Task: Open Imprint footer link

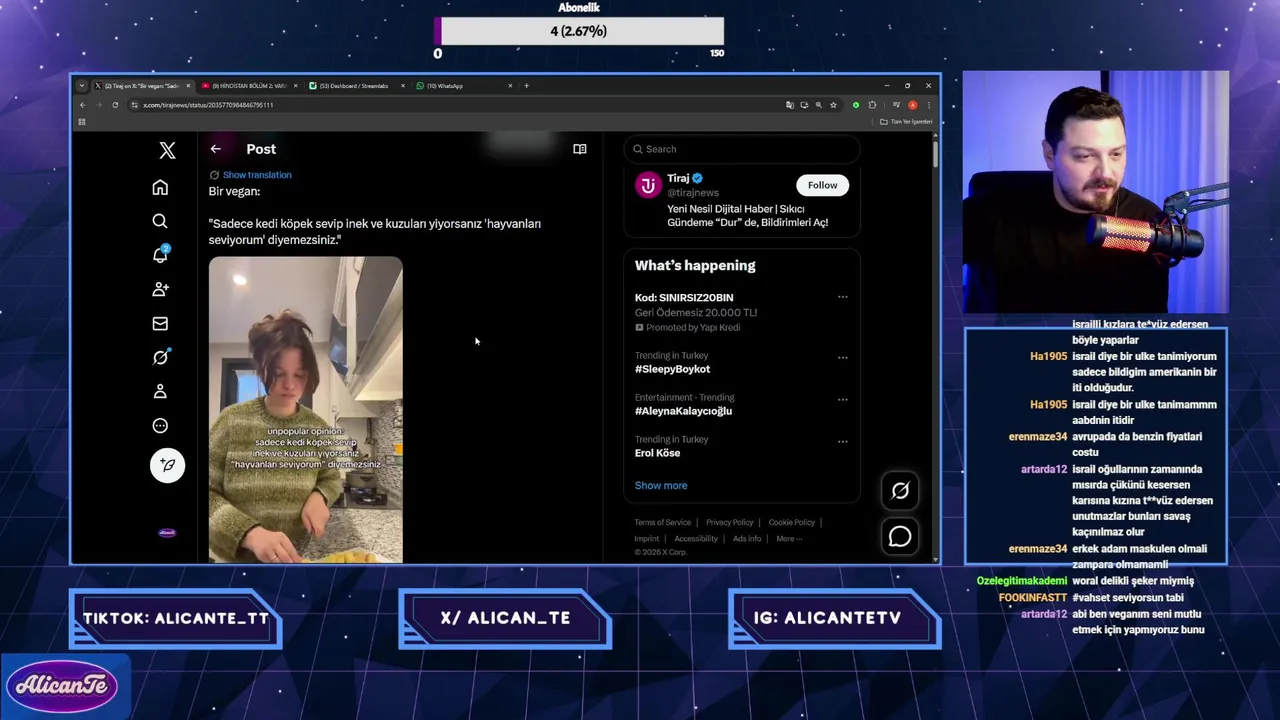Action: 647,538
